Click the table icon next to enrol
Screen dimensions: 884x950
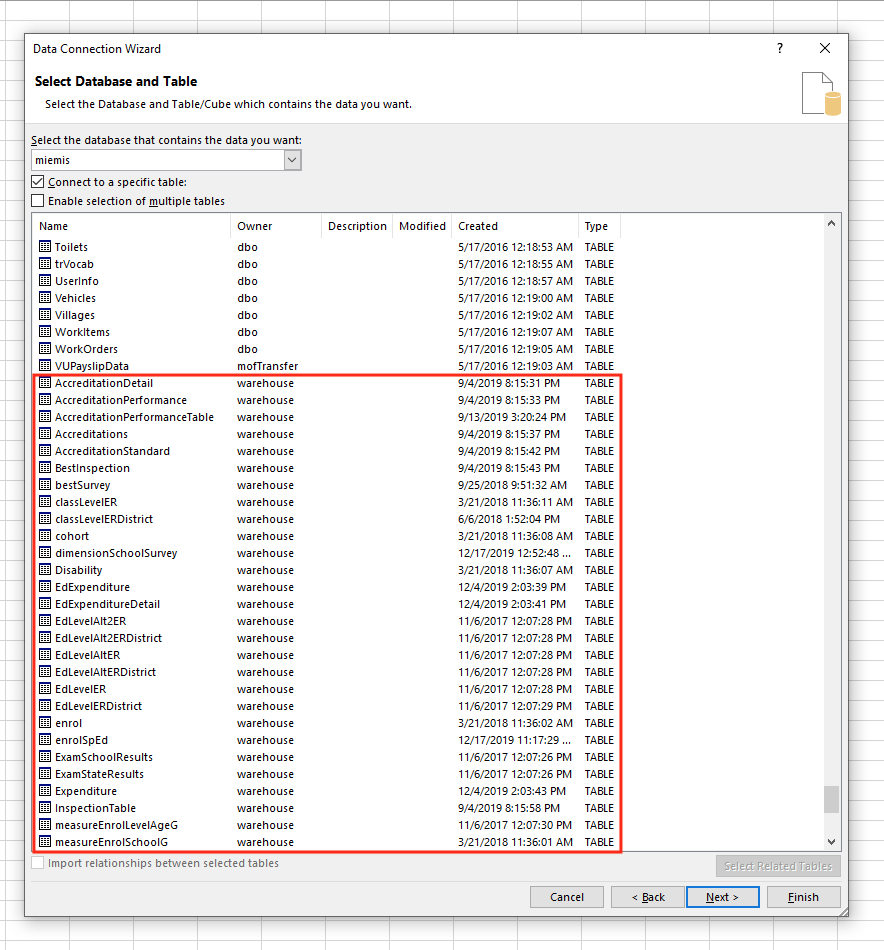click(45, 723)
